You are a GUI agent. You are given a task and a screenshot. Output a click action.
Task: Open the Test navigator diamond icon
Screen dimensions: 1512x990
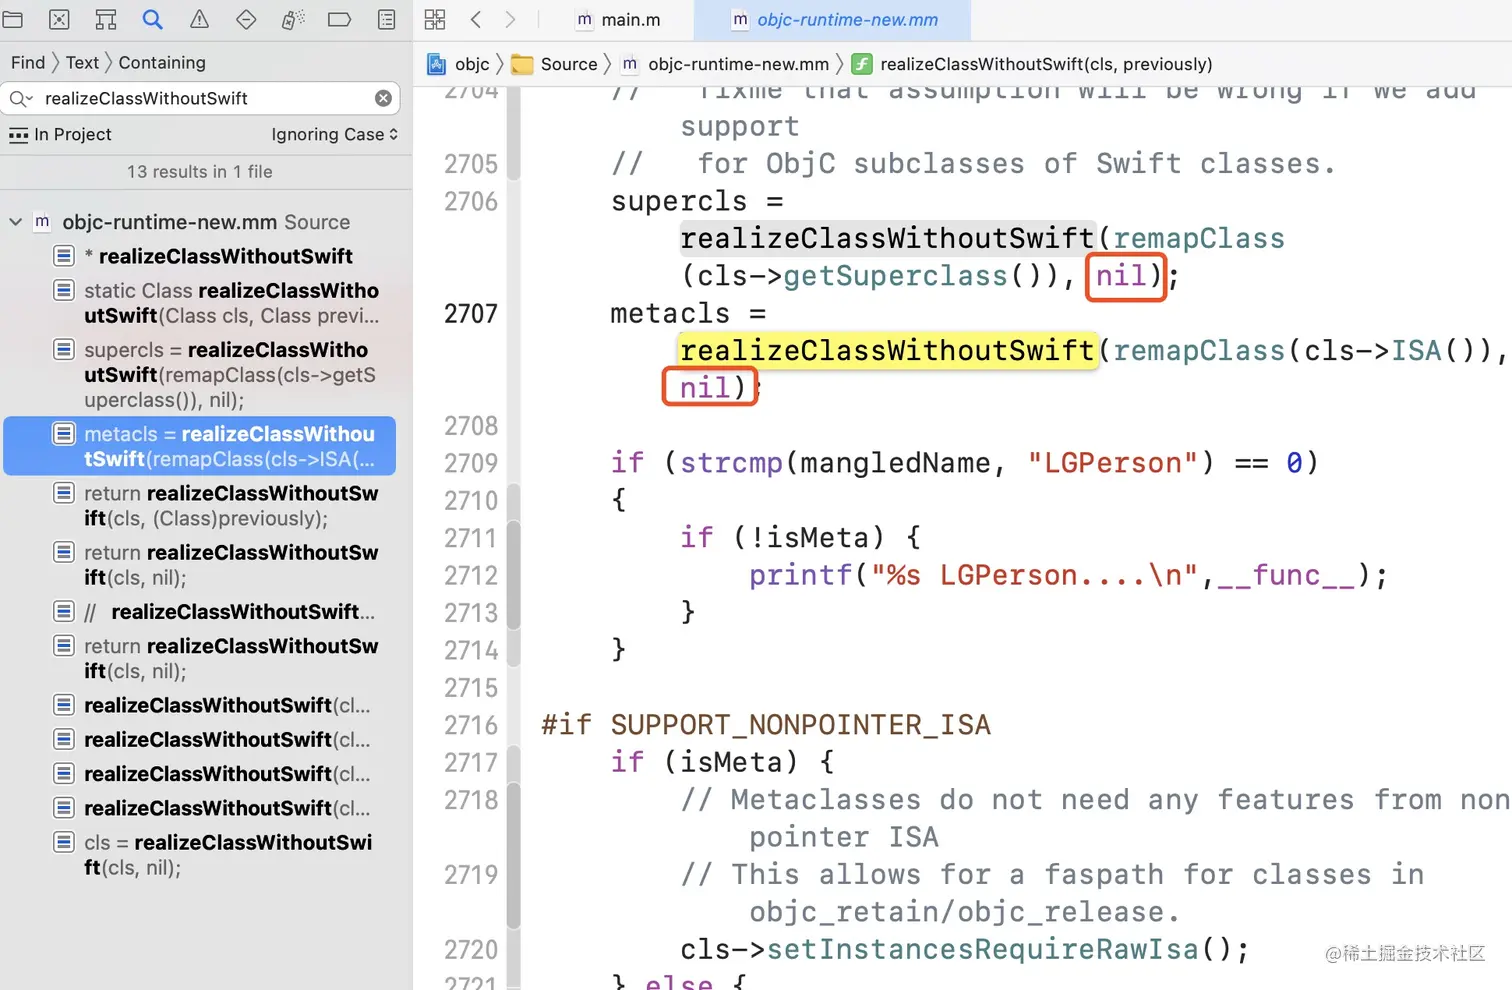coord(246,19)
